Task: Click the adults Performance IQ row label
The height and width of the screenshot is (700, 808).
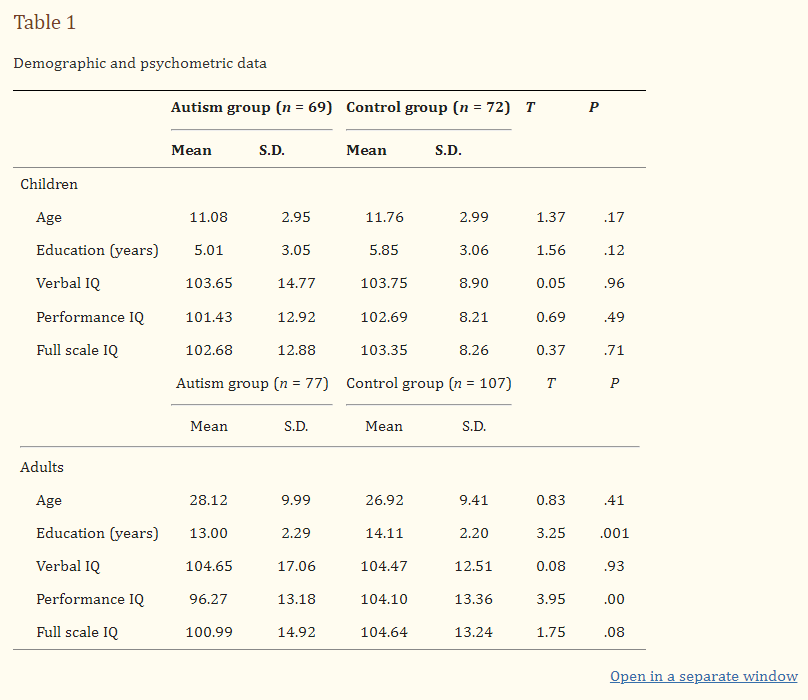Action: (90, 599)
